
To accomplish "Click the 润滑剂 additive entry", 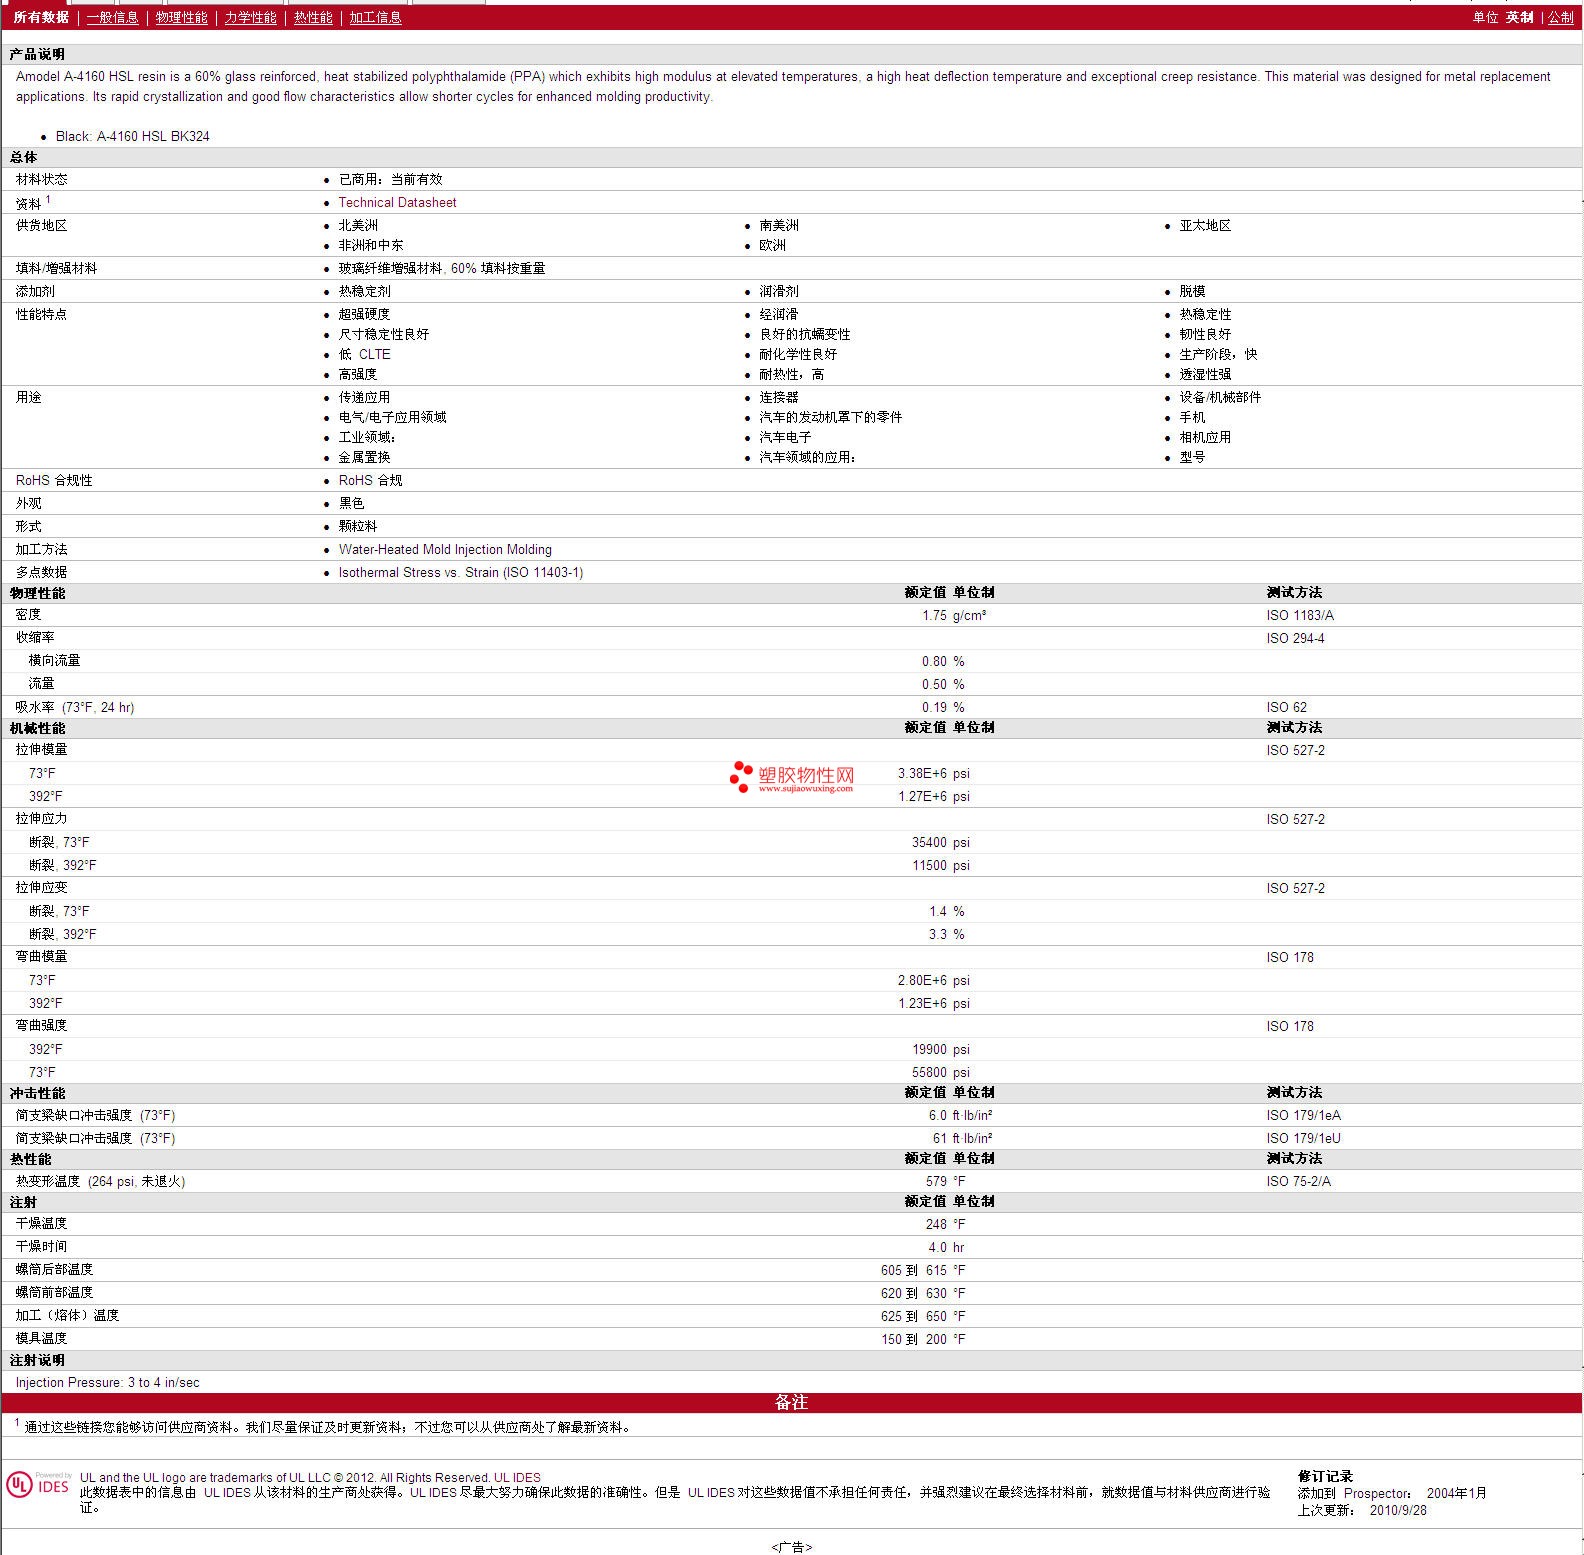I will click(778, 291).
